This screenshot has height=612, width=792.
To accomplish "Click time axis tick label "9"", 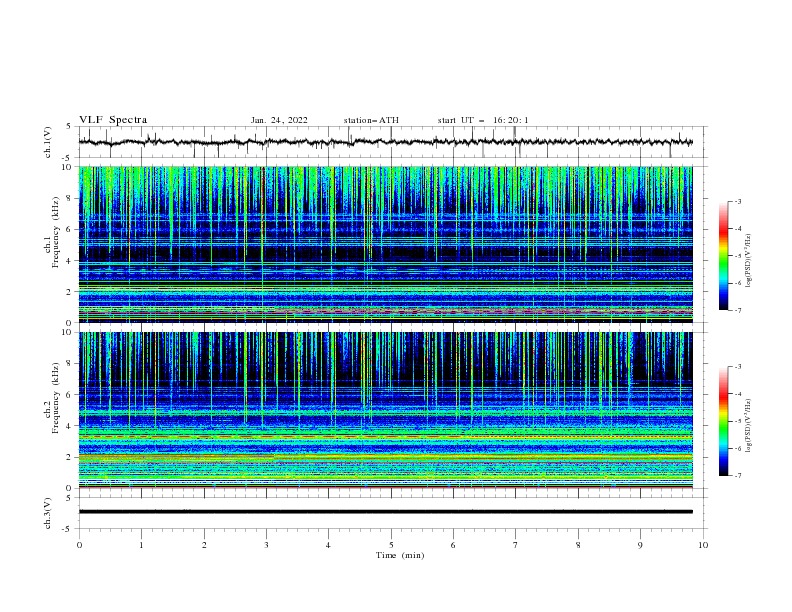I will point(640,545).
